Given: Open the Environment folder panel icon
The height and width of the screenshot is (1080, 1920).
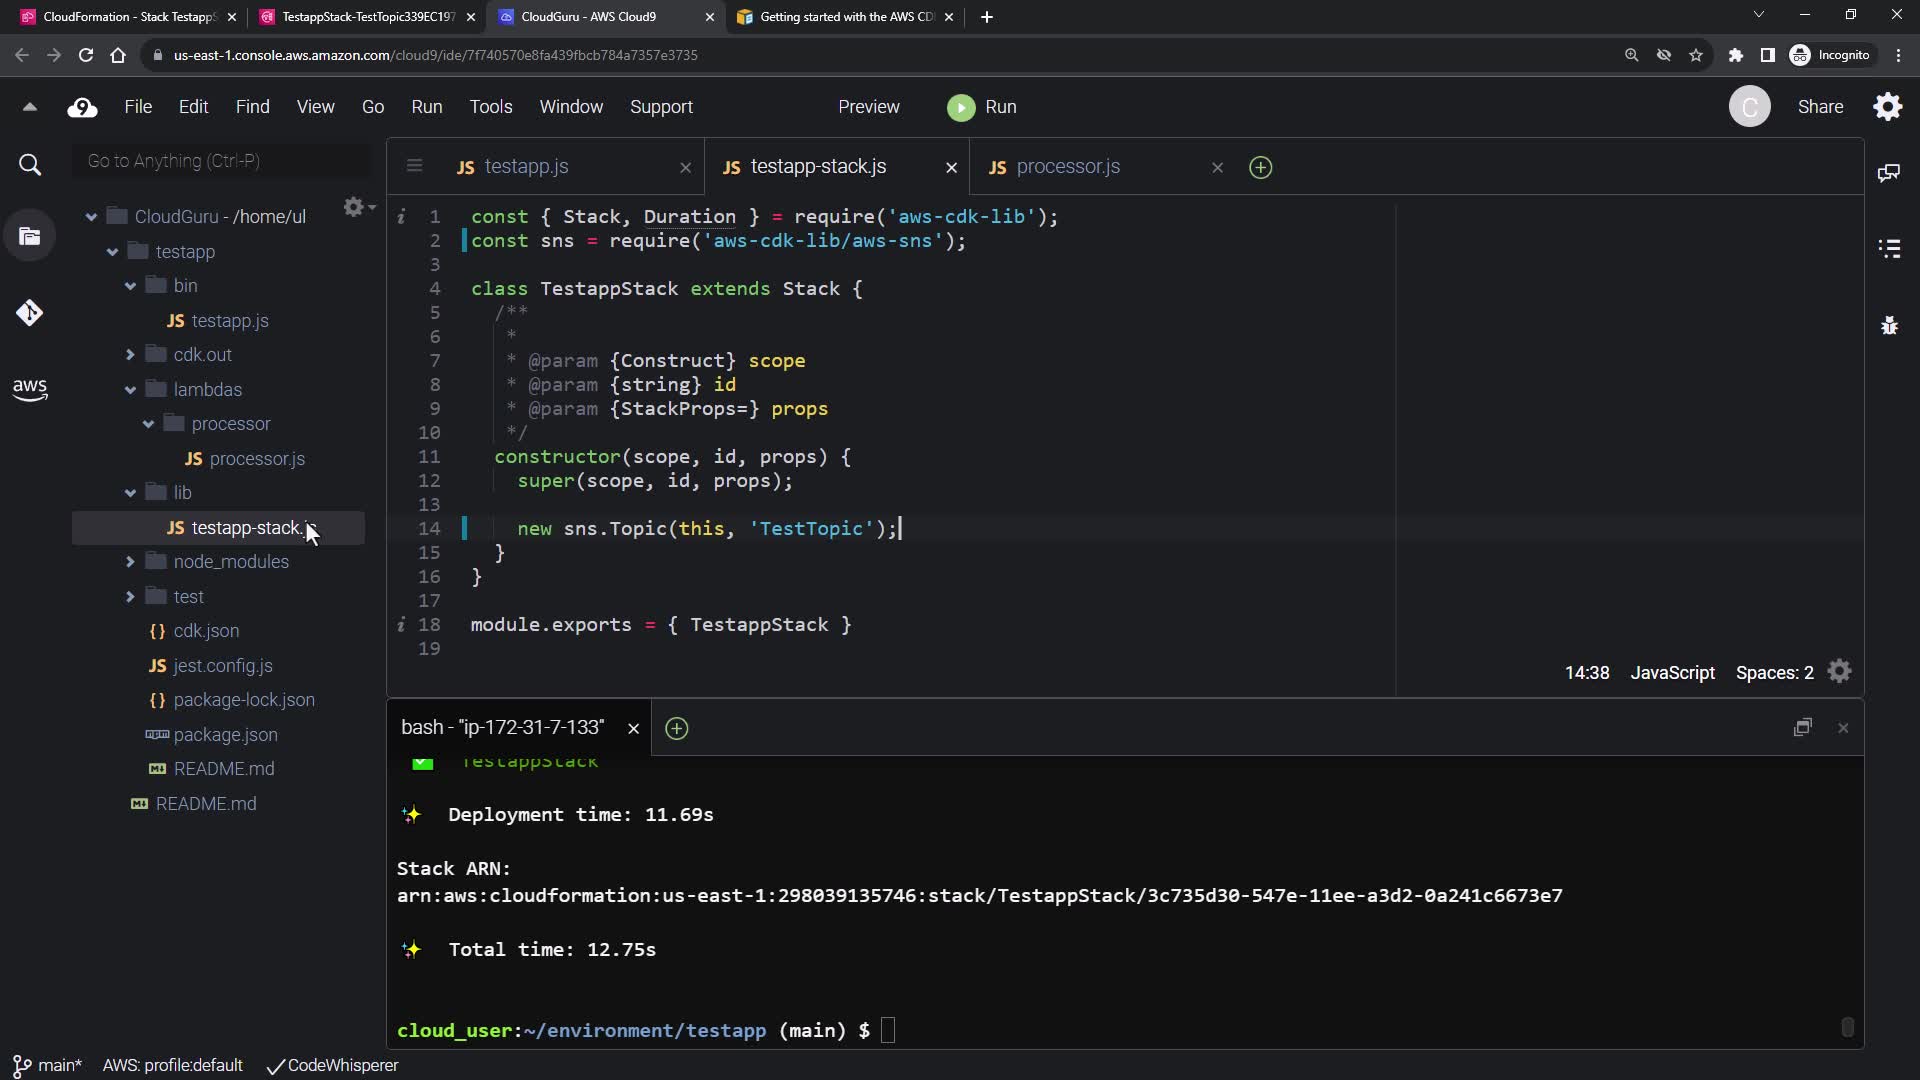Looking at the screenshot, I should [x=30, y=237].
